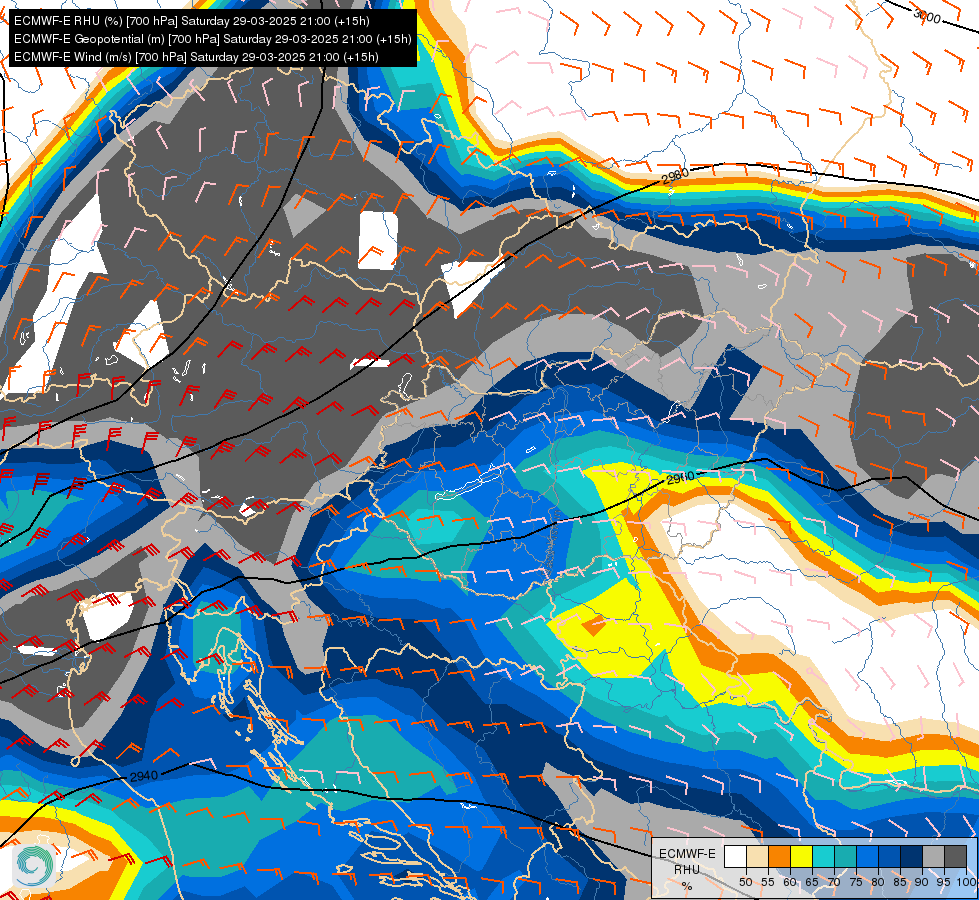Click the teal legend swatch for 70-75

(x=845, y=856)
